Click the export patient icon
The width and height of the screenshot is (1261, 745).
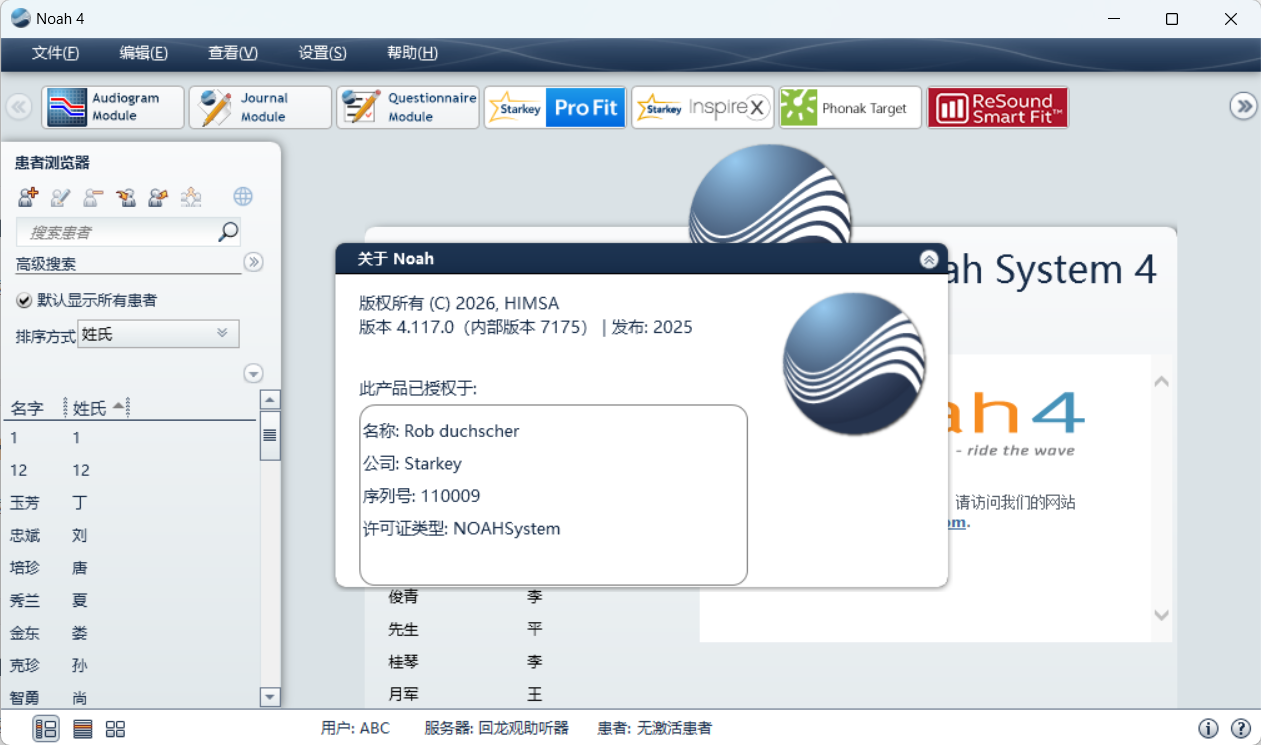(x=157, y=197)
